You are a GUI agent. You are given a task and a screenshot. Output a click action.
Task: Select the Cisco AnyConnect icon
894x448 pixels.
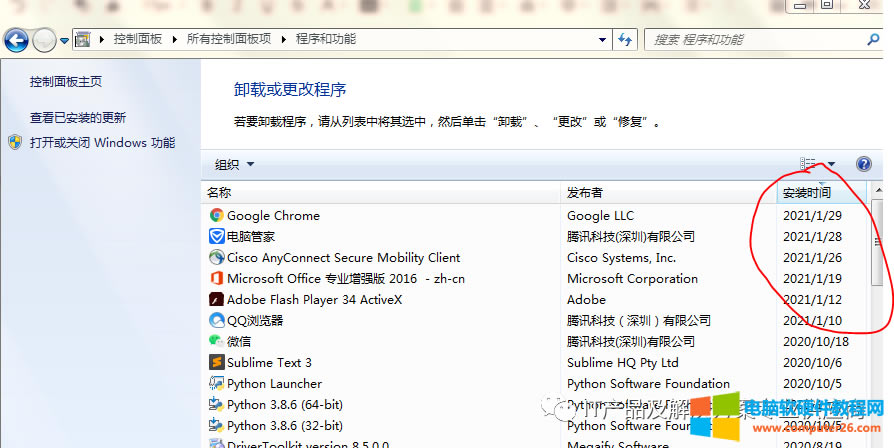coord(216,257)
